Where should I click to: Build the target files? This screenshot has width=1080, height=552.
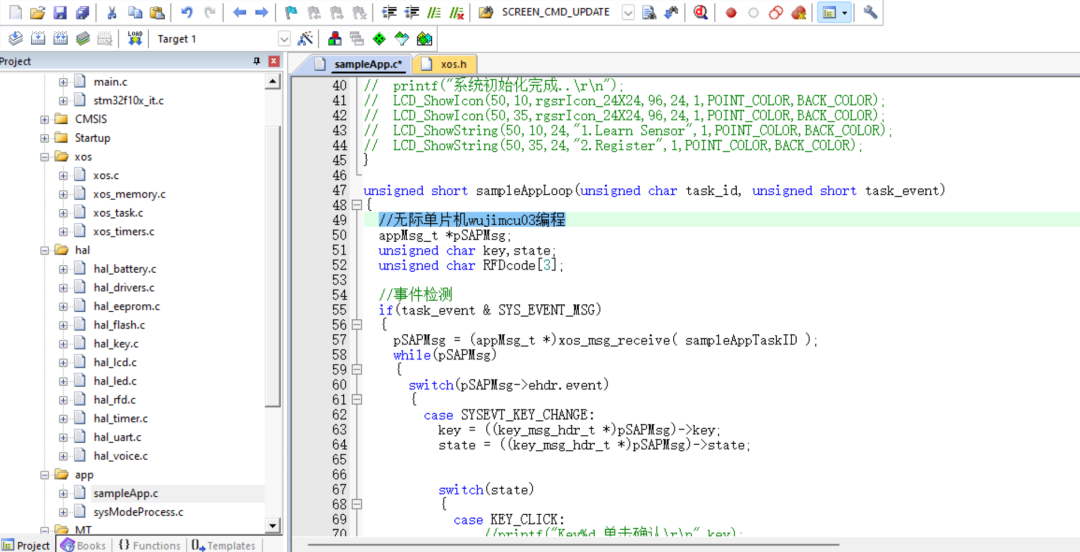38,39
